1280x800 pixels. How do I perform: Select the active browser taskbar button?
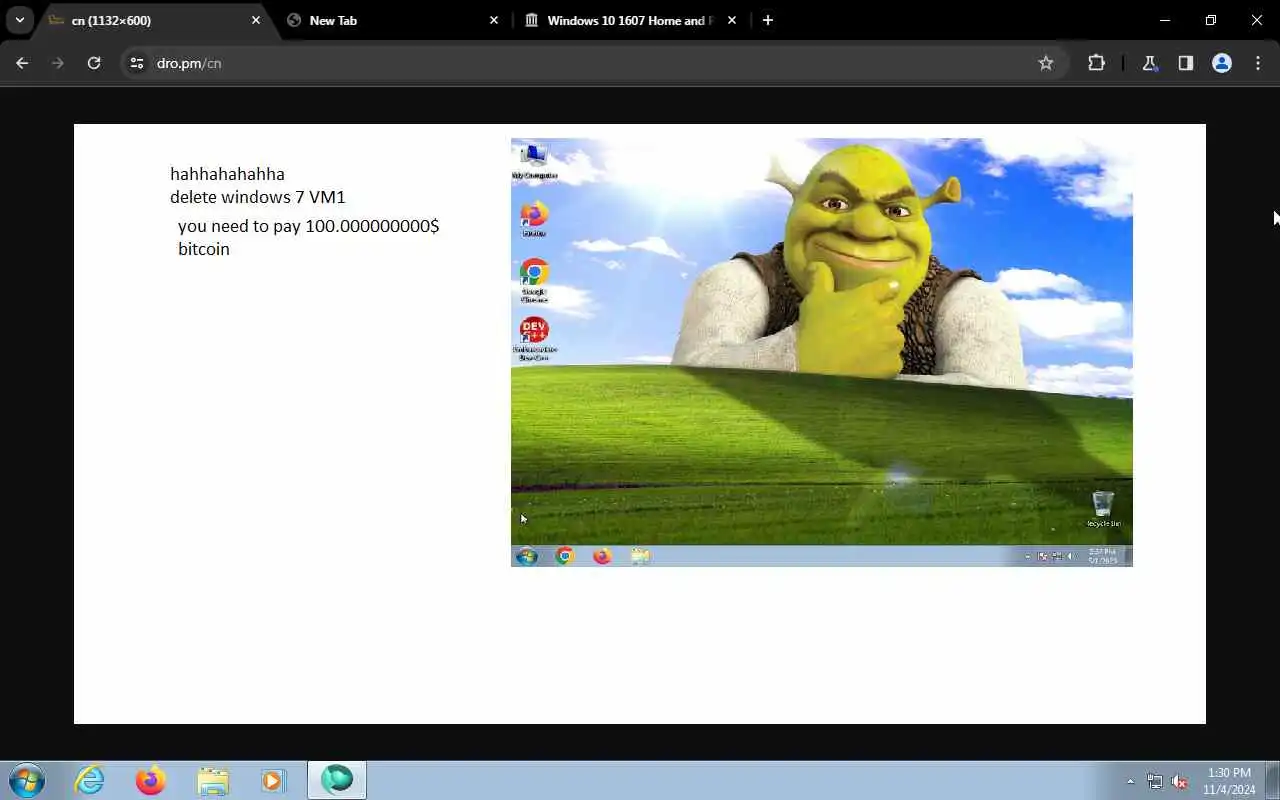tap(337, 780)
